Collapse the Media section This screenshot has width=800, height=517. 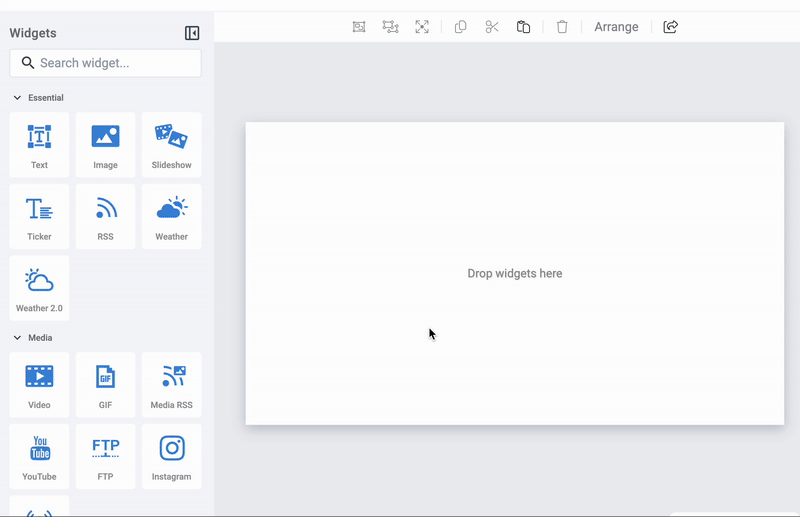[17, 338]
